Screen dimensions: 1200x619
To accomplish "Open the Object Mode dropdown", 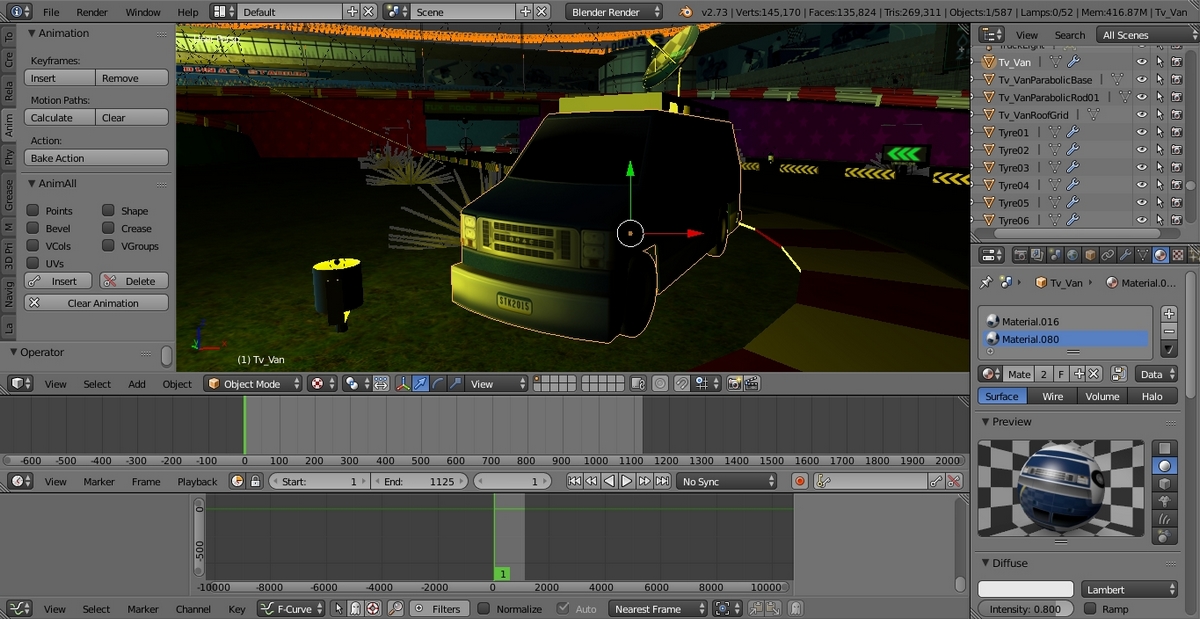I will coord(253,384).
